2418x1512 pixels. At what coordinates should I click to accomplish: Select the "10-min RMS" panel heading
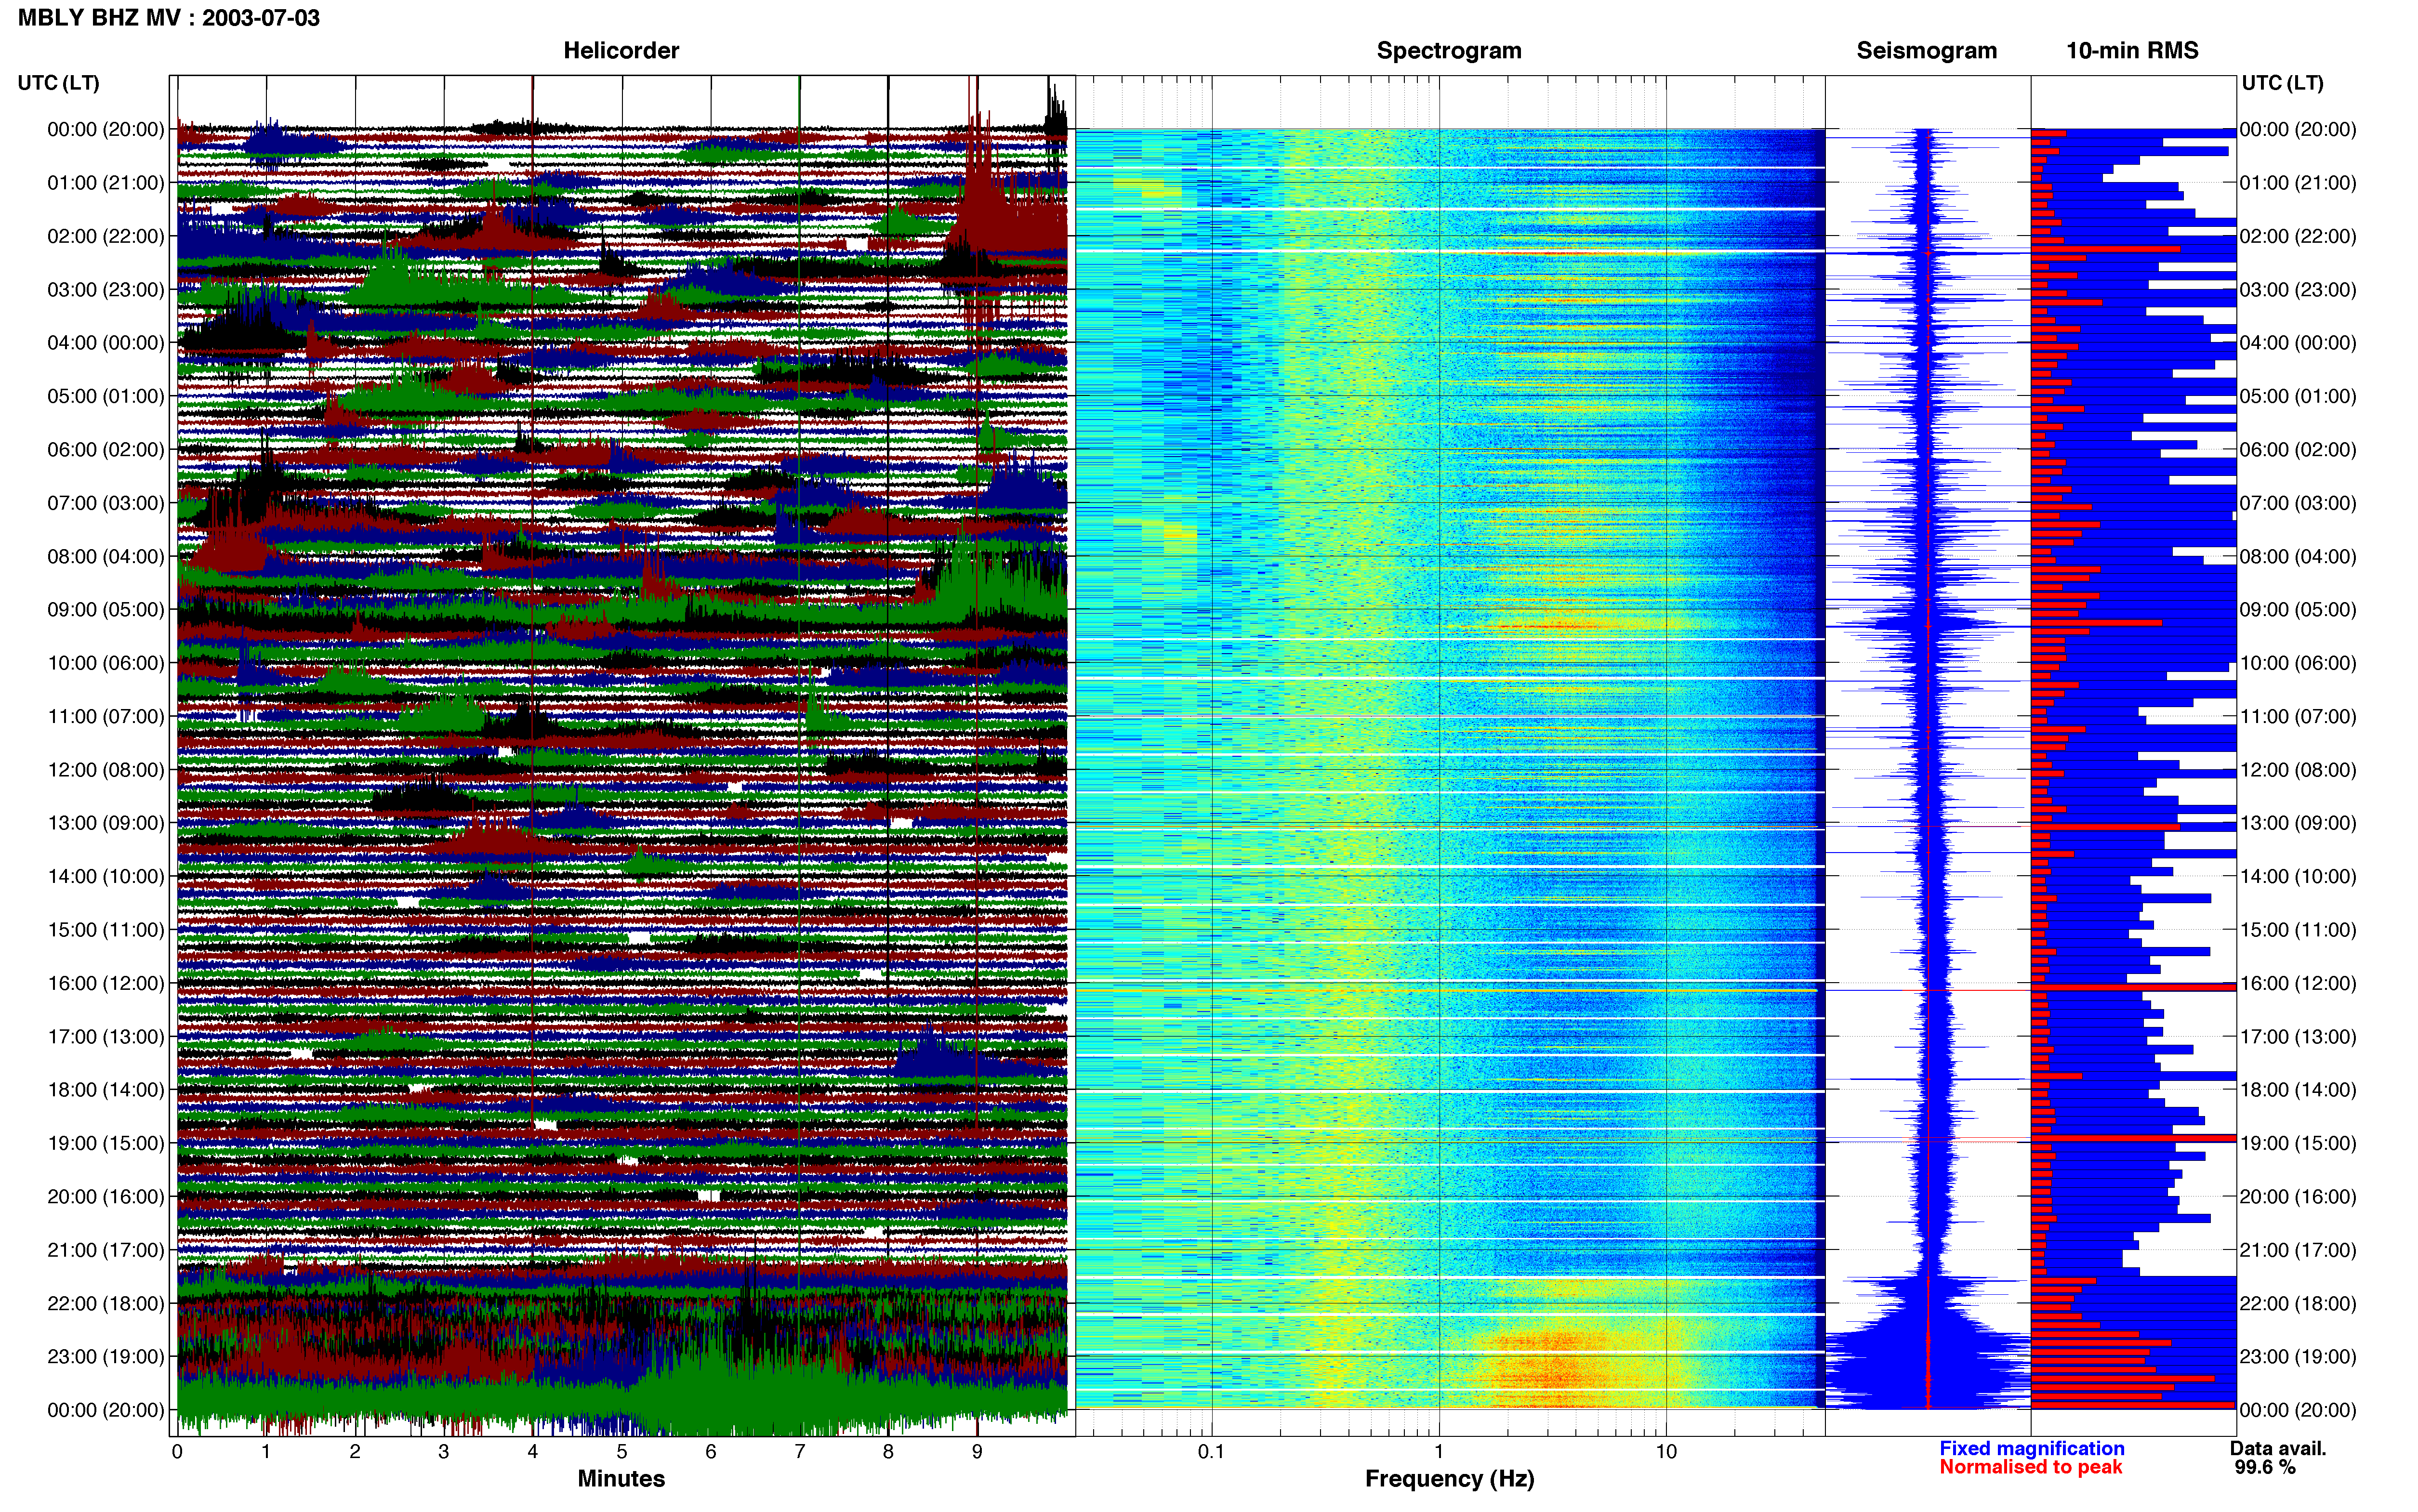(2132, 50)
